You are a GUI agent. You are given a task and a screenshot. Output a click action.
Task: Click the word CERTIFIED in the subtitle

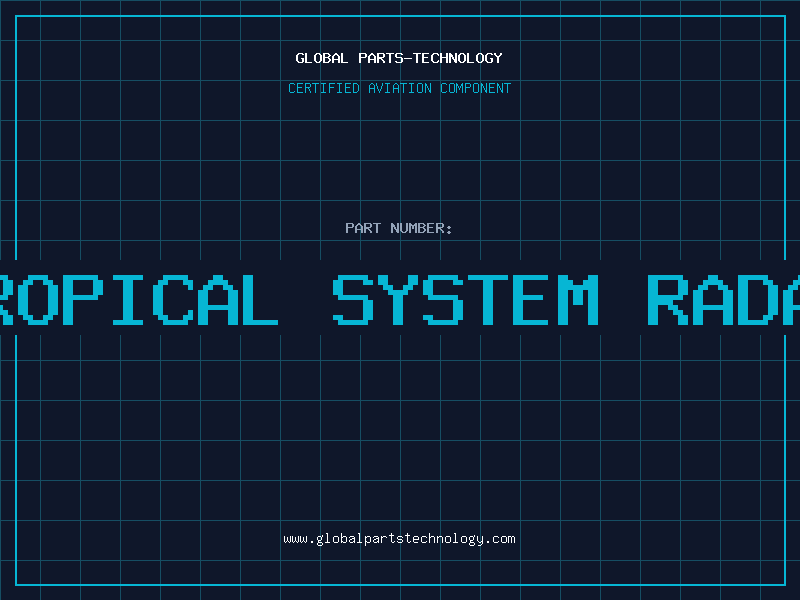pyautogui.click(x=324, y=88)
